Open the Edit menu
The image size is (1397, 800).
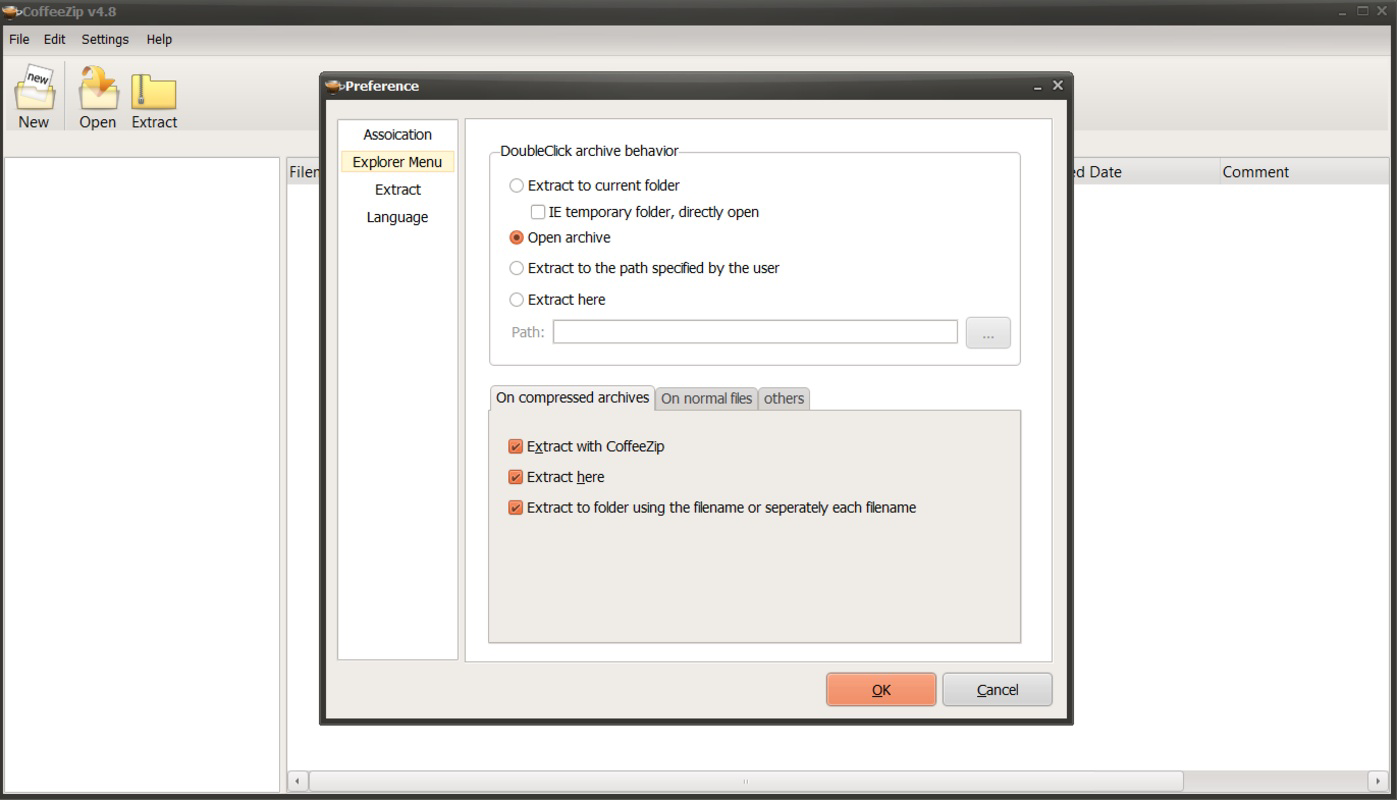click(54, 39)
